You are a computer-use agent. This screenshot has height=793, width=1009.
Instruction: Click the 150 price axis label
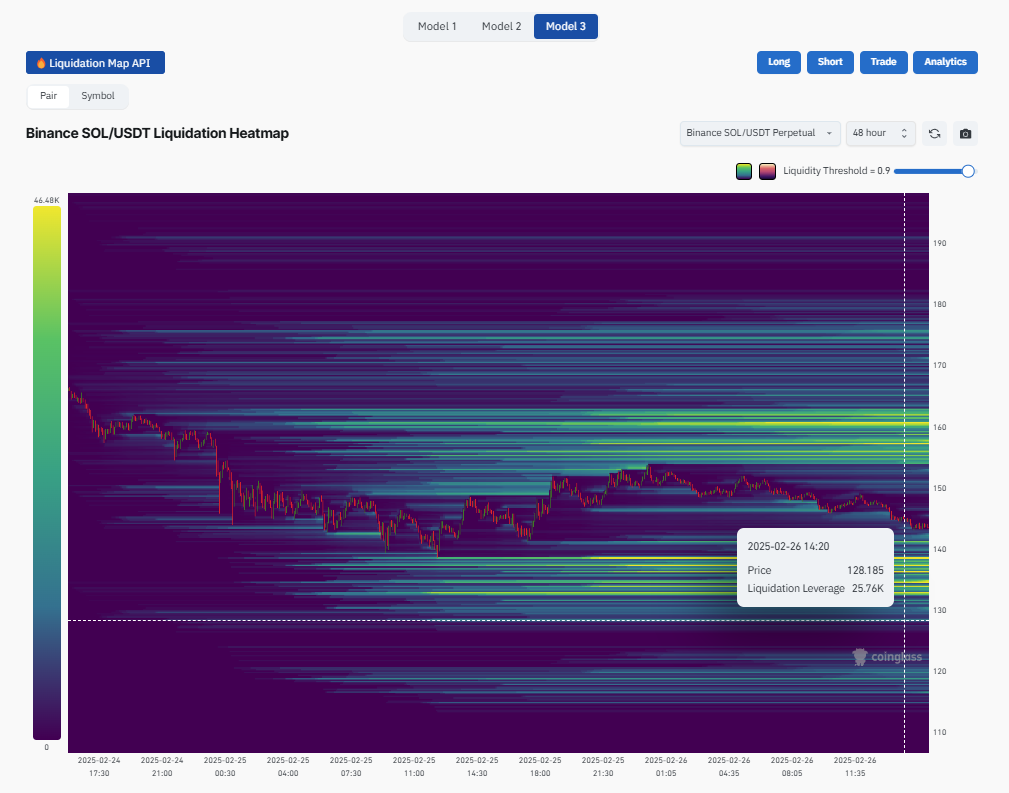click(940, 489)
